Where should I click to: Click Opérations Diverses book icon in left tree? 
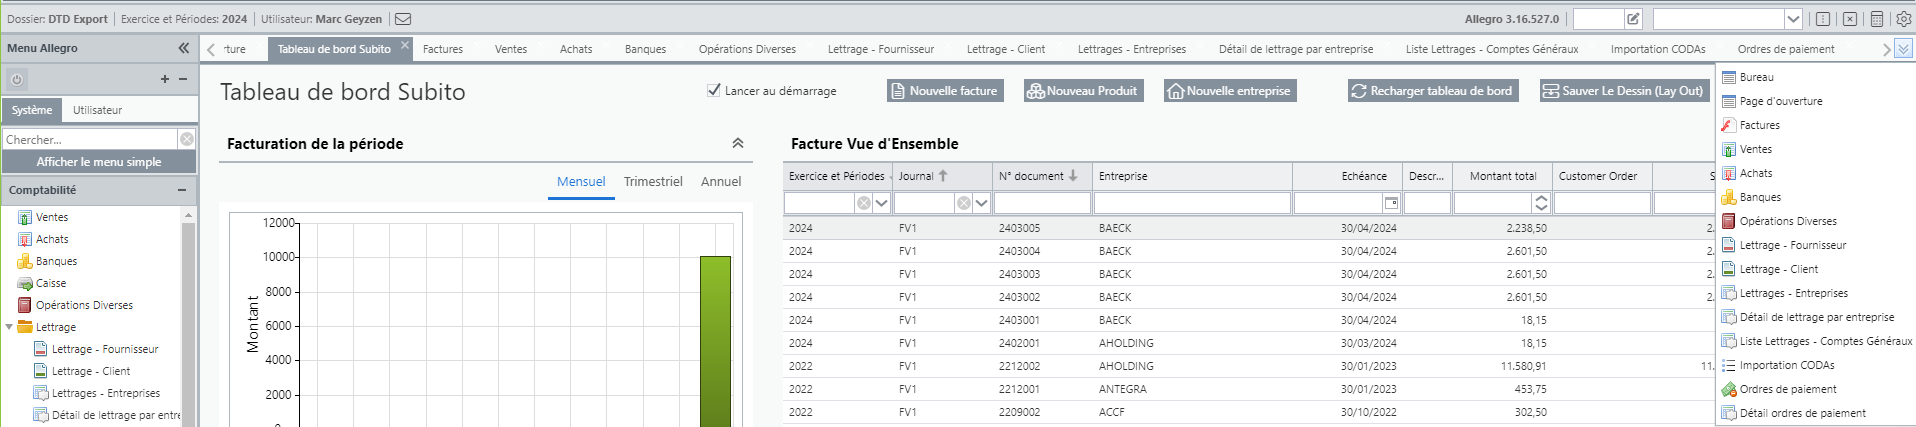coord(25,305)
